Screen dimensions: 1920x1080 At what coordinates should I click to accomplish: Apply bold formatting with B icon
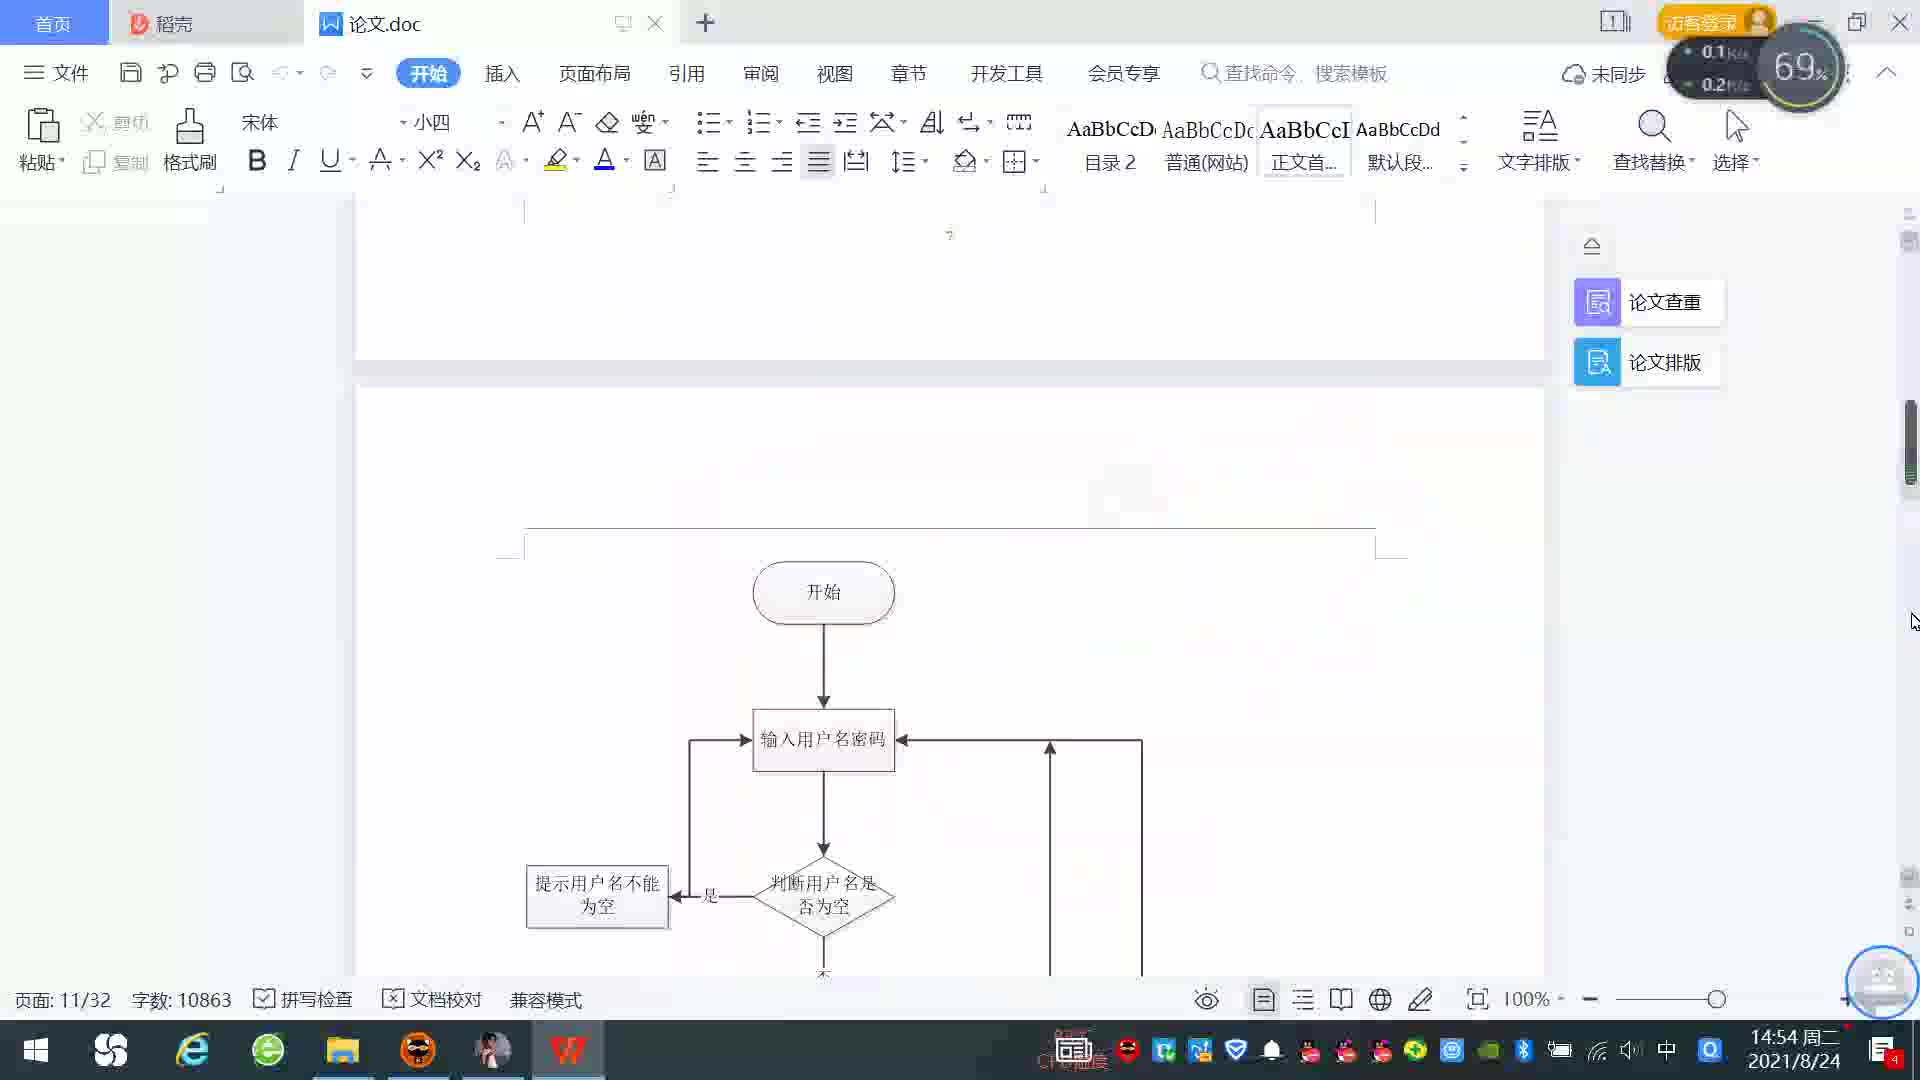coord(257,161)
